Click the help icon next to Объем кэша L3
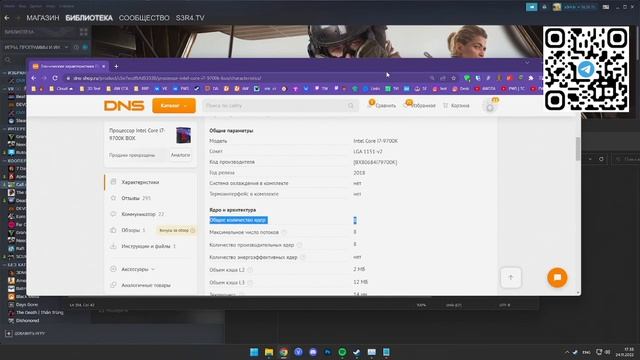 [x=250, y=282]
